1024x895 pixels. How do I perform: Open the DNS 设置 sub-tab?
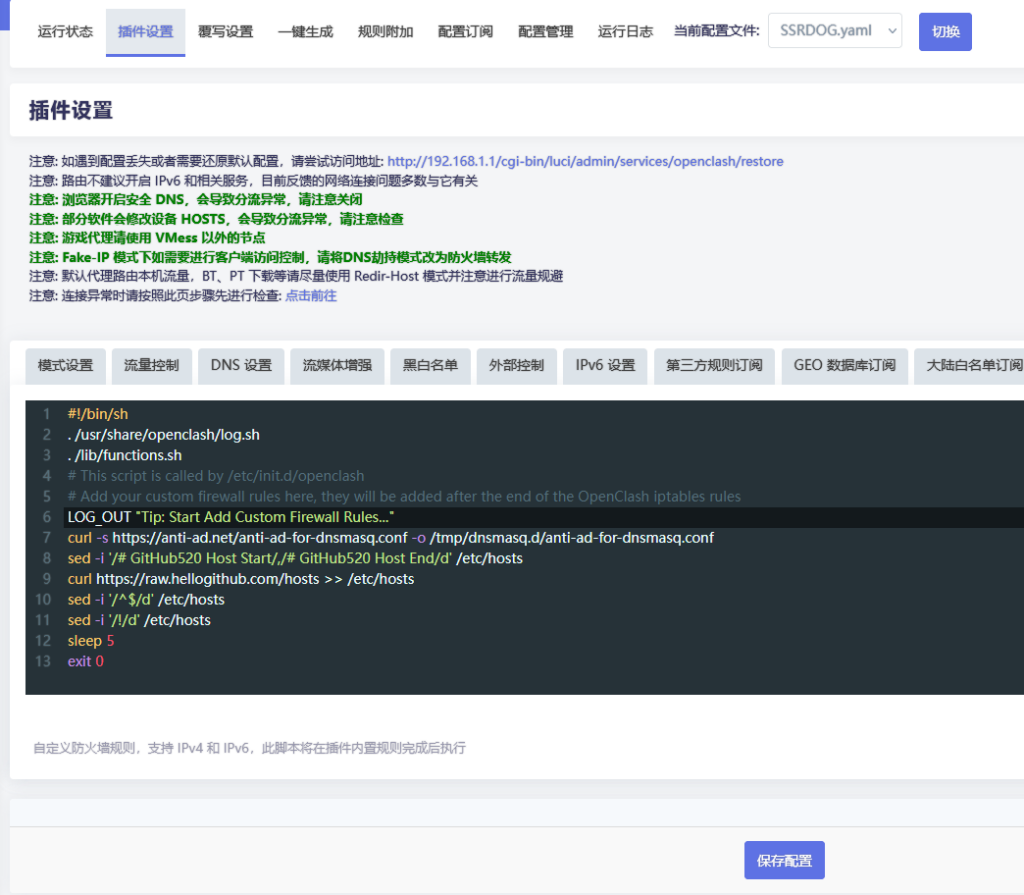pos(241,366)
